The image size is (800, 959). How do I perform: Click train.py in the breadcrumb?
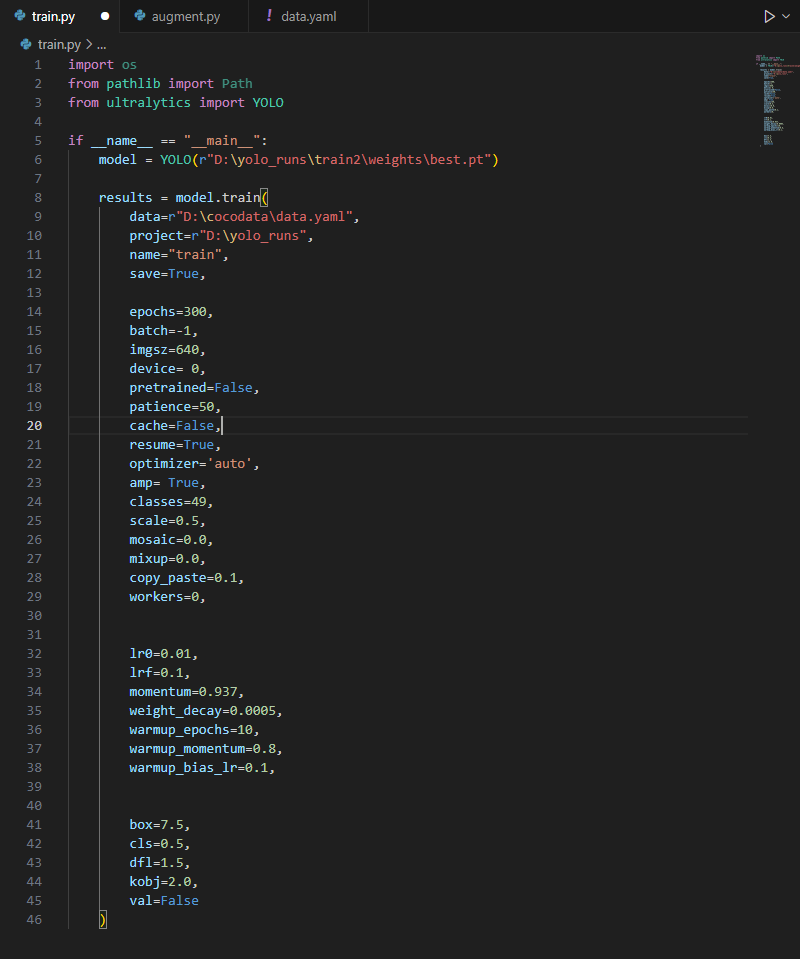pos(59,44)
